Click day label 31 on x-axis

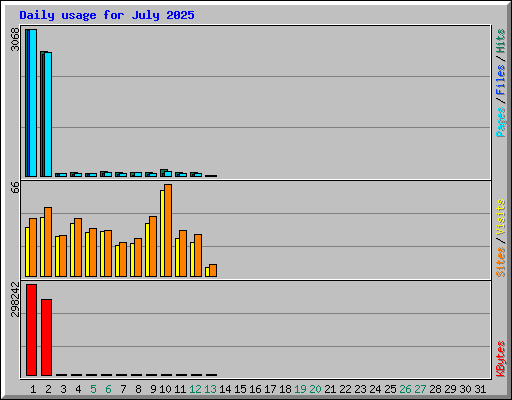coord(480,389)
